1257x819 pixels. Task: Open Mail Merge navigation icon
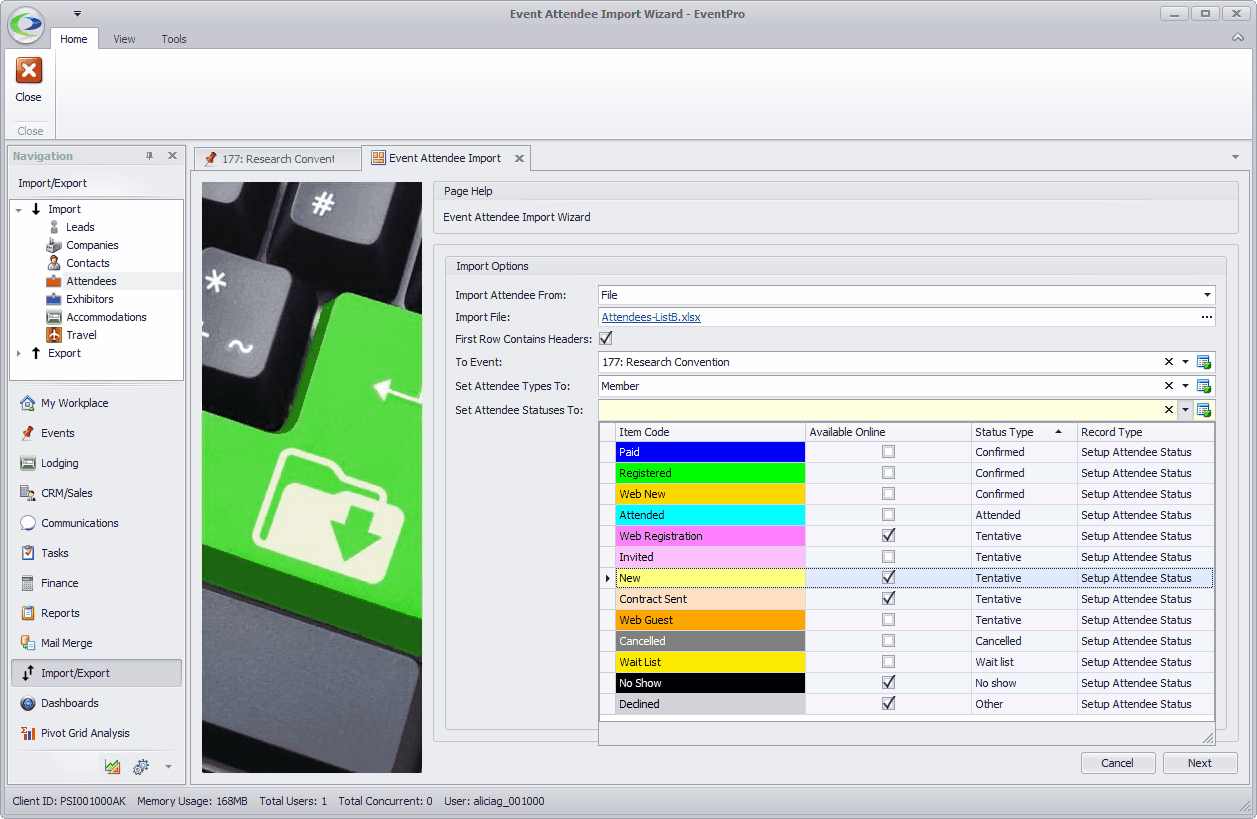(28, 643)
